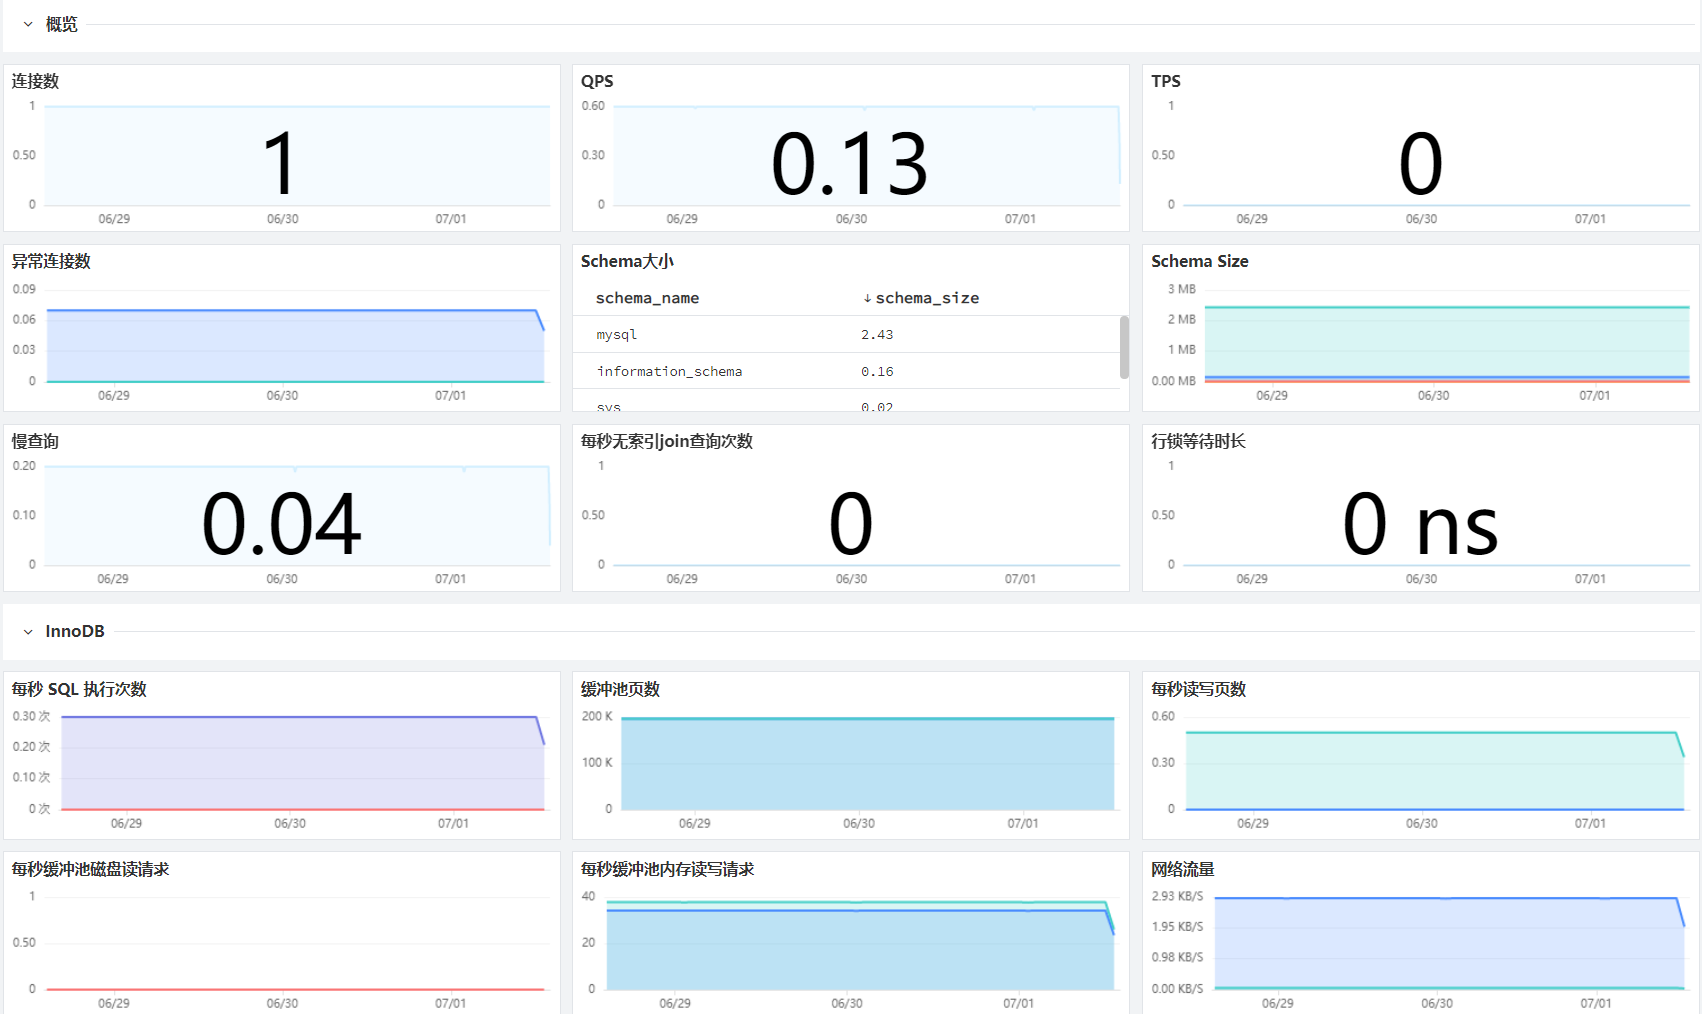Click the 每秒缓冲池内存读写请求 panel title
The image size is (1702, 1014).
pos(667,869)
